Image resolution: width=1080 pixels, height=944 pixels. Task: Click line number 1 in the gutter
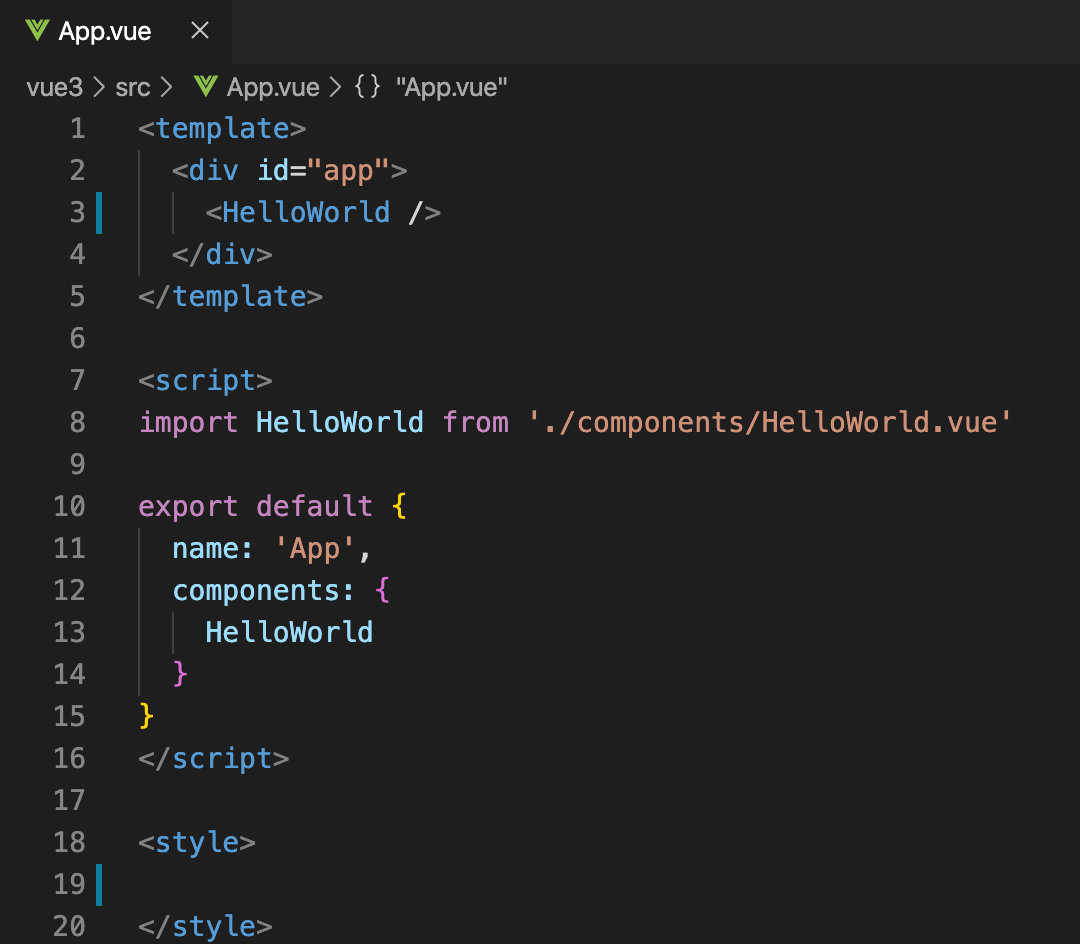(x=77, y=129)
